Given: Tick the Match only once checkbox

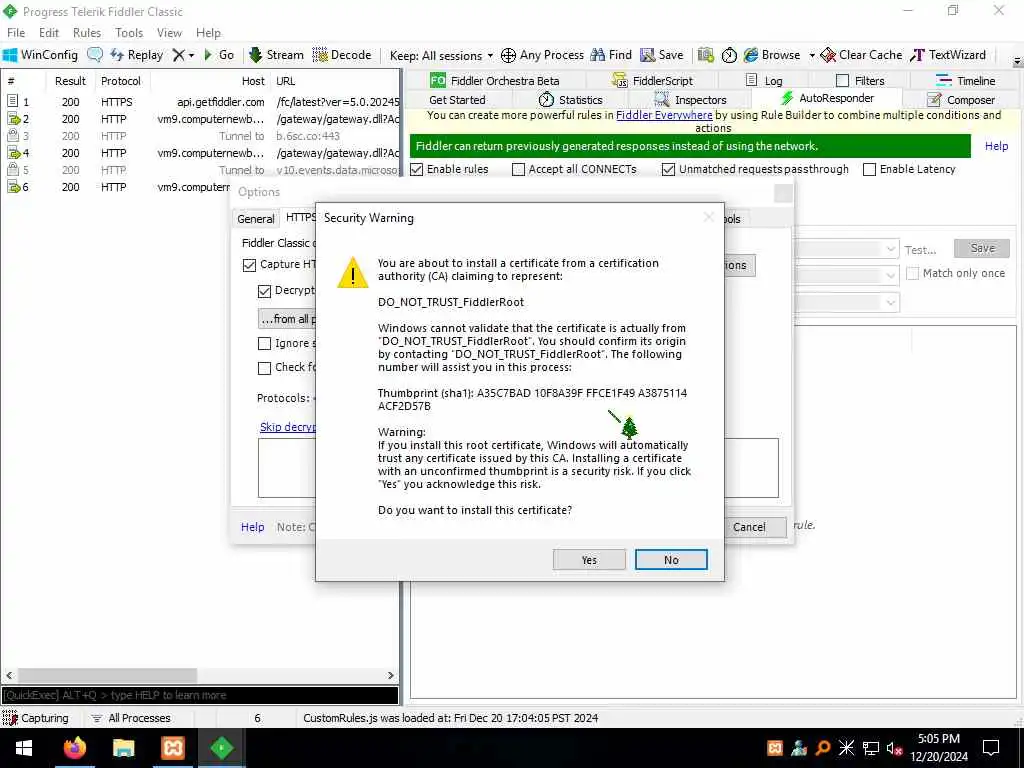Looking at the screenshot, I should (912, 274).
